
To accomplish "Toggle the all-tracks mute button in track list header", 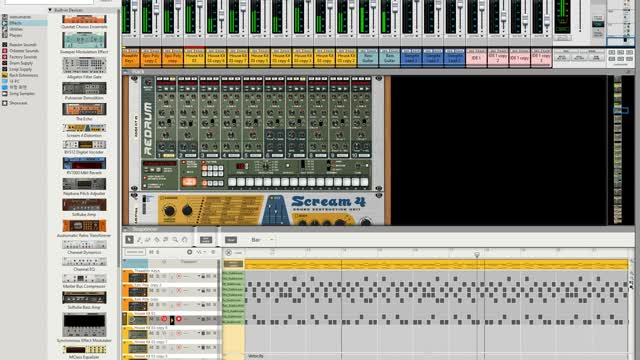I will 151,252.
